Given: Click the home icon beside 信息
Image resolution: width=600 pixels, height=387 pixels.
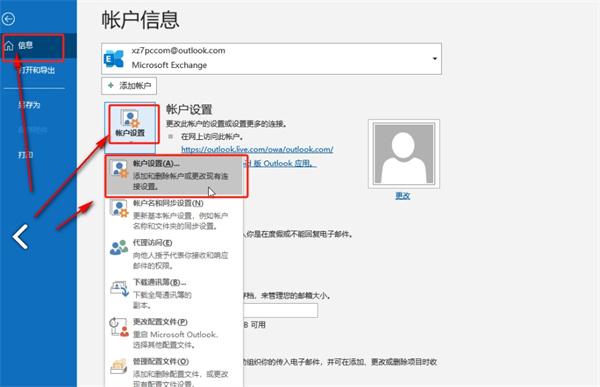Looking at the screenshot, I should [x=9, y=46].
